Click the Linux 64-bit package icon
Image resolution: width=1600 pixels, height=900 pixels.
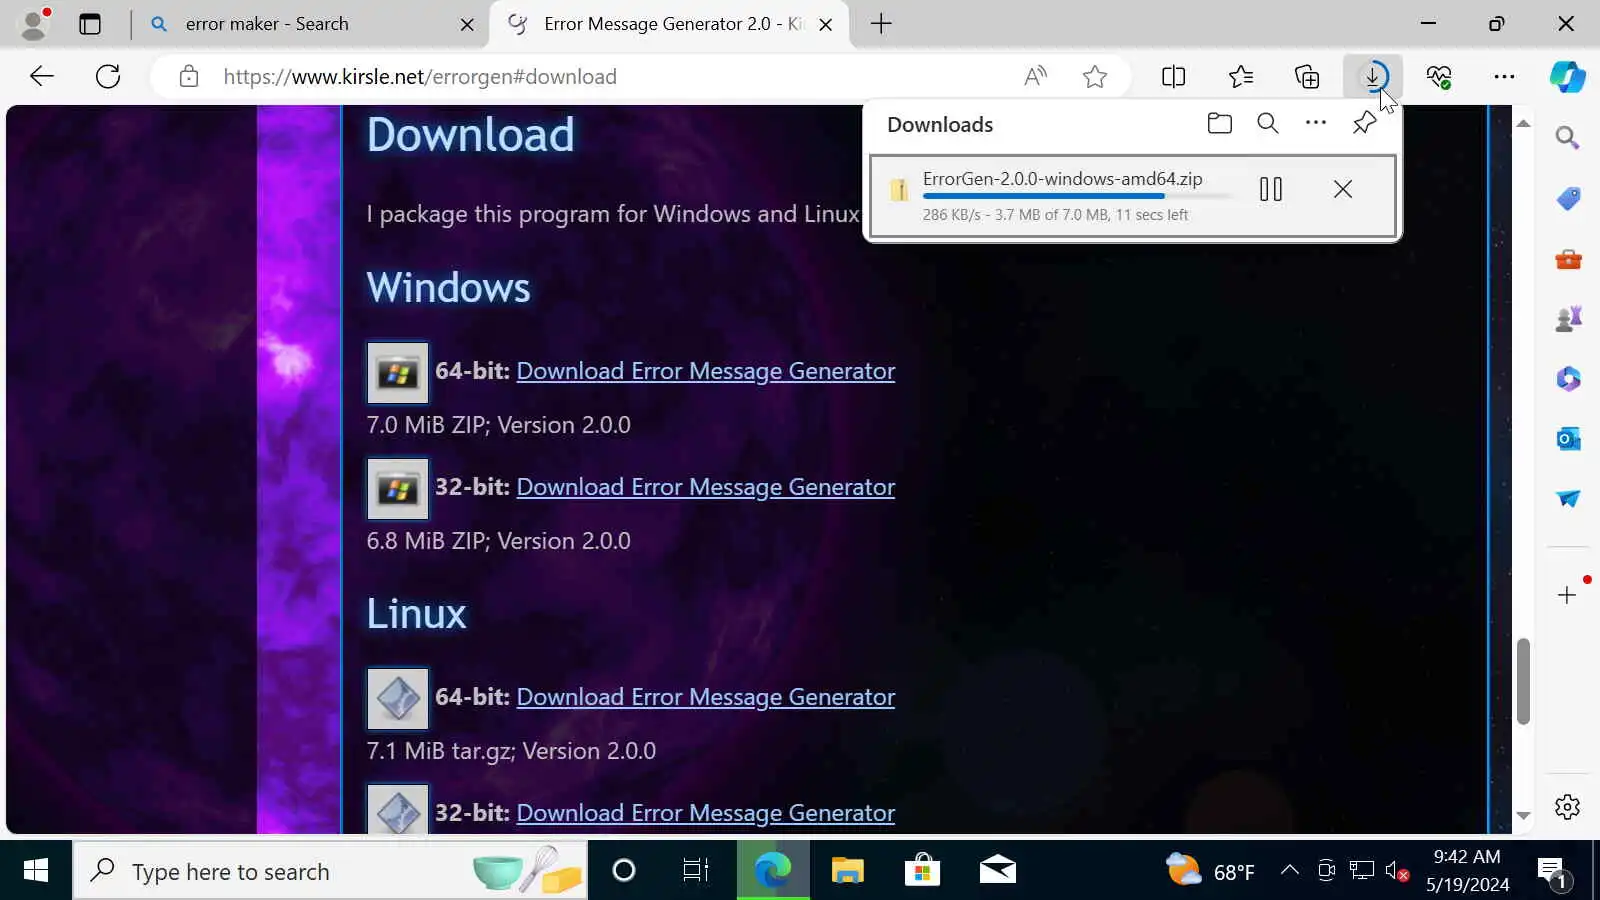coord(398,699)
